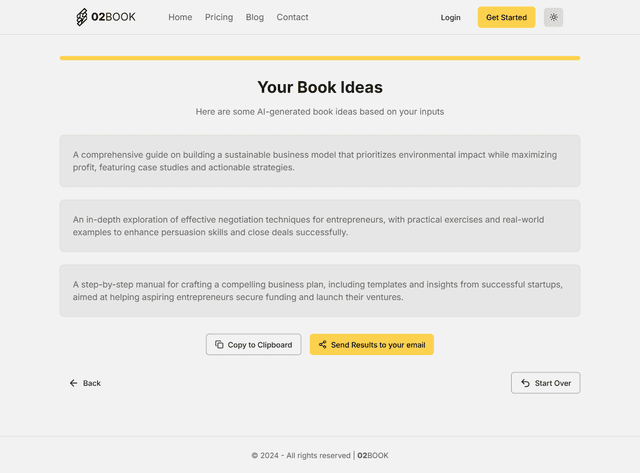The image size is (640, 473).
Task: Click the share icon on Send Results button
Action: pyautogui.click(x=322, y=345)
